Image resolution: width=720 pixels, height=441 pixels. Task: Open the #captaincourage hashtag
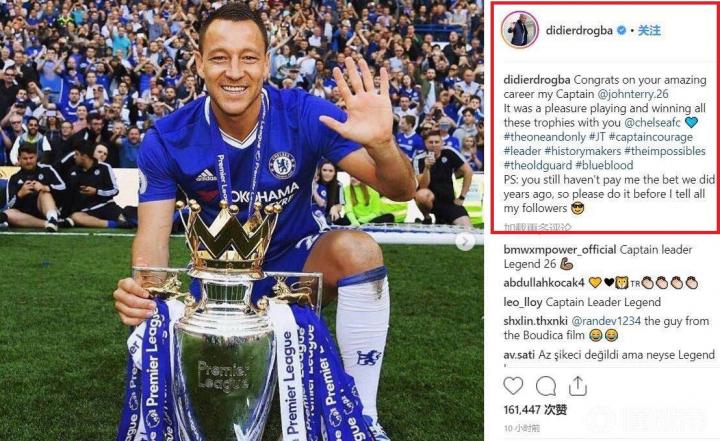[644, 137]
